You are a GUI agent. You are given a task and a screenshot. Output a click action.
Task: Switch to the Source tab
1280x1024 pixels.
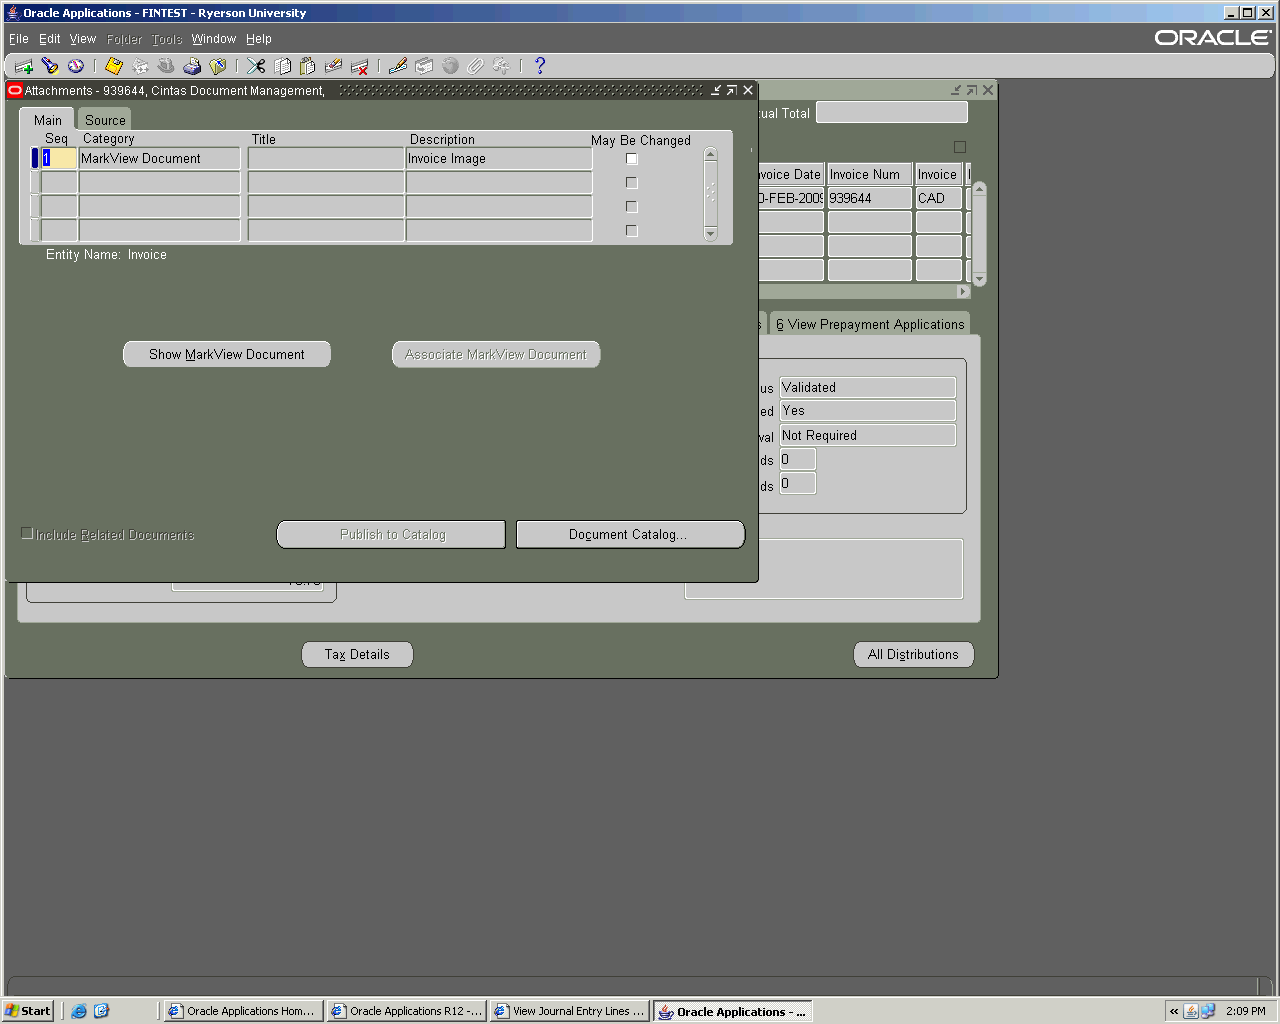tap(105, 120)
